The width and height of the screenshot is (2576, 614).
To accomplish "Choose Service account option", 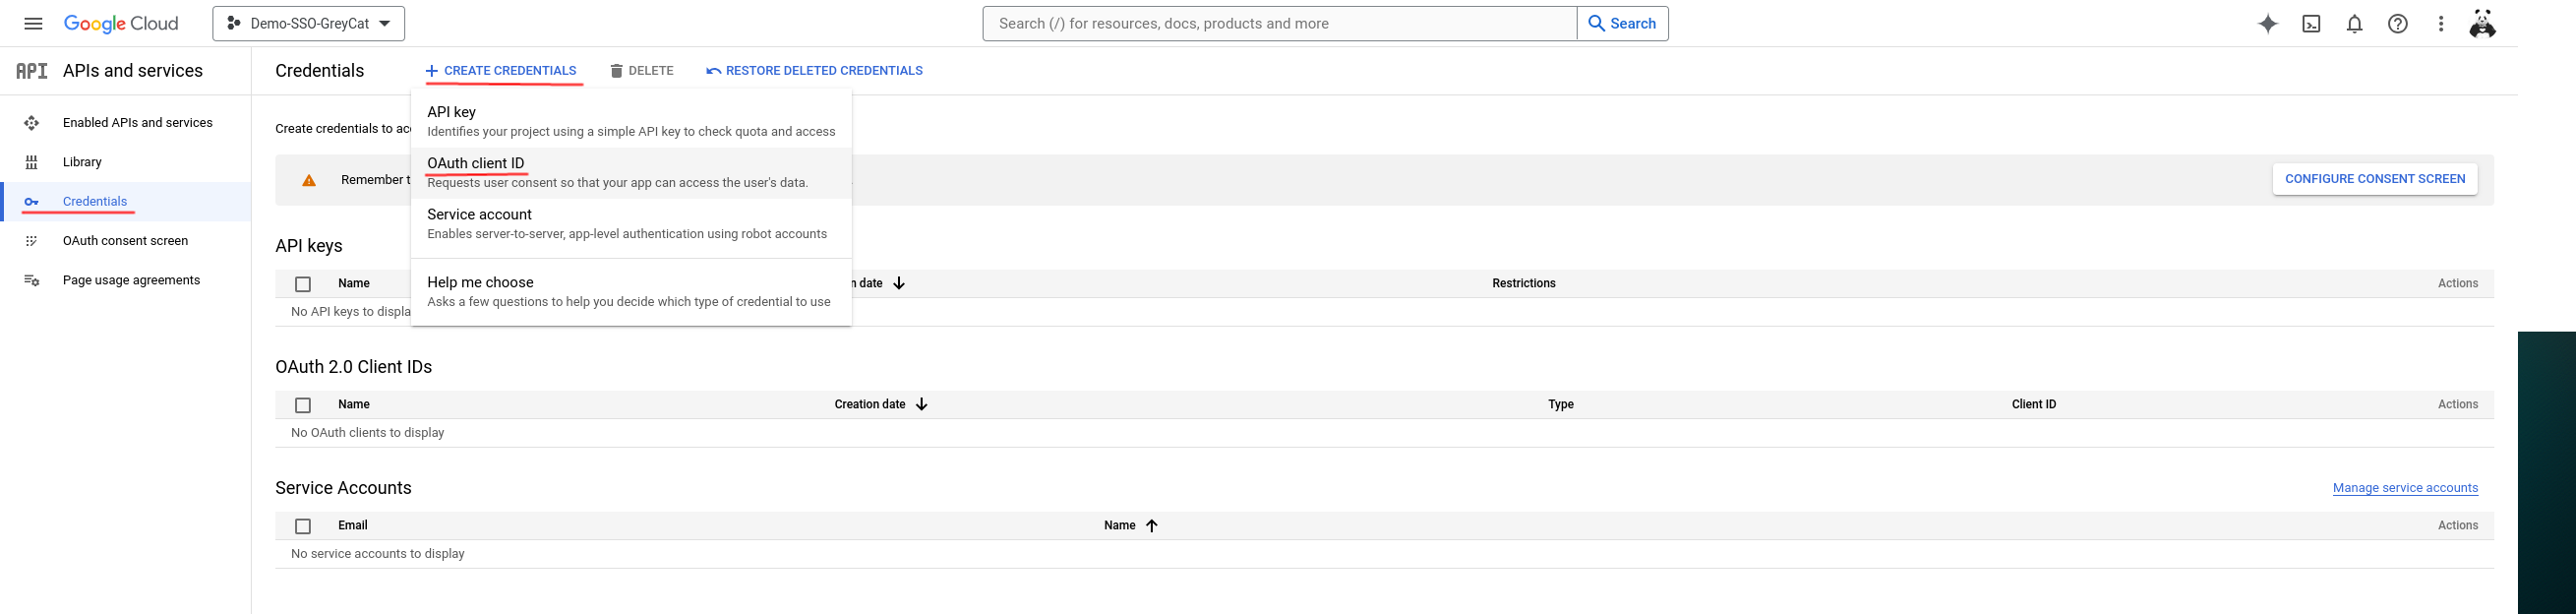I will 631,223.
